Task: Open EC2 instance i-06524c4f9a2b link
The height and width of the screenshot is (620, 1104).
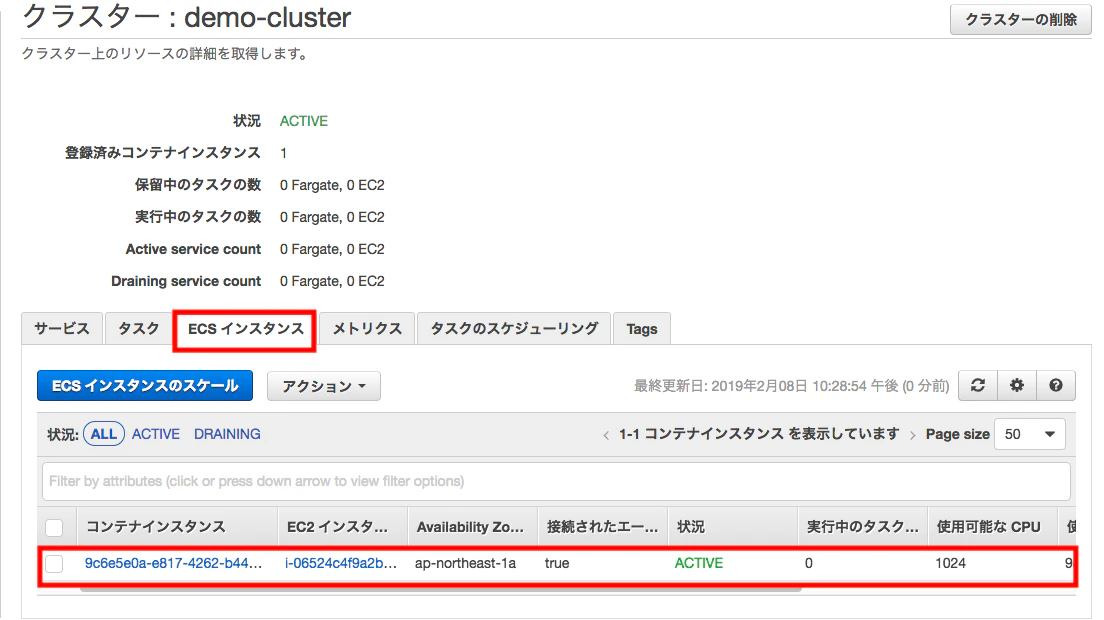Action: pyautogui.click(x=341, y=563)
